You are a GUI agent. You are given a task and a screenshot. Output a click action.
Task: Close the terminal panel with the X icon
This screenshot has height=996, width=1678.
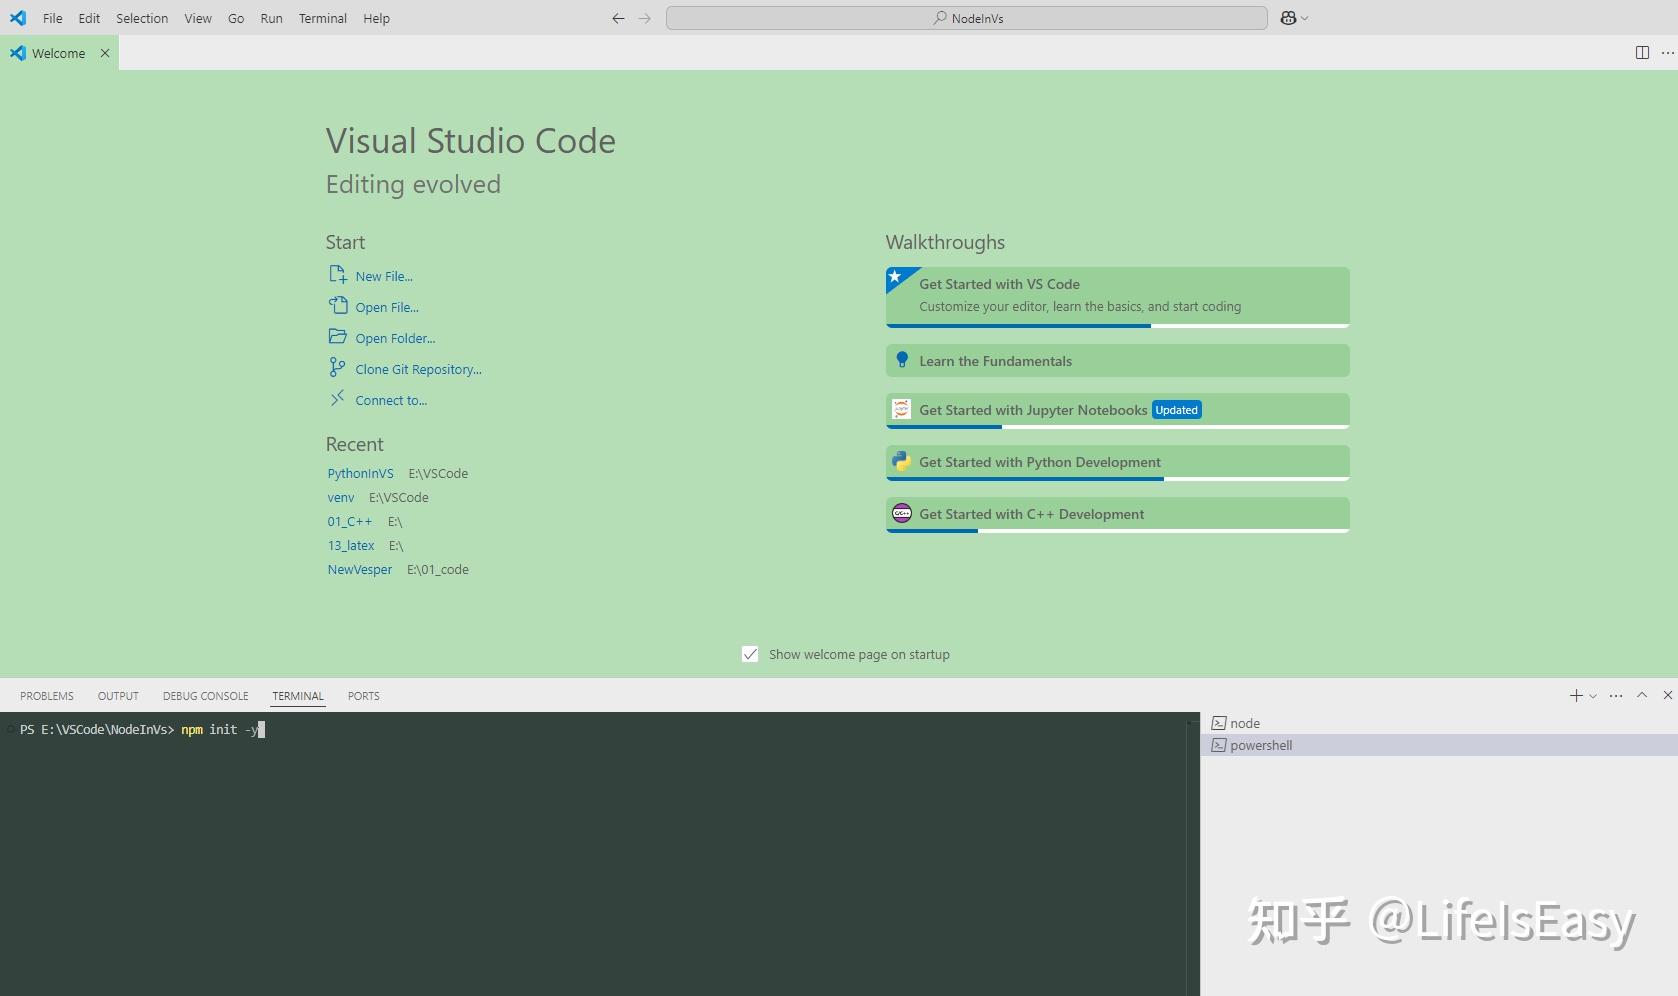(x=1667, y=695)
